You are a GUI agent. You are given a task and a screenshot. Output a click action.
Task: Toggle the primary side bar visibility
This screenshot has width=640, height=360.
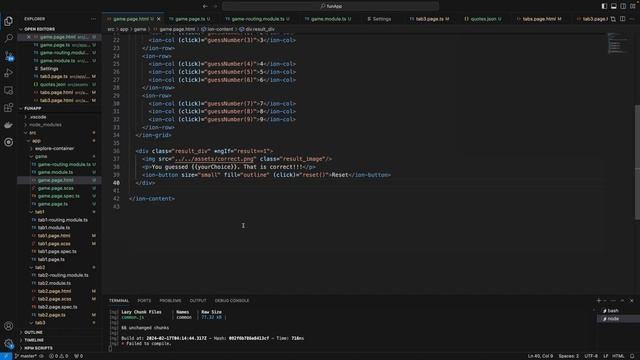604,6
